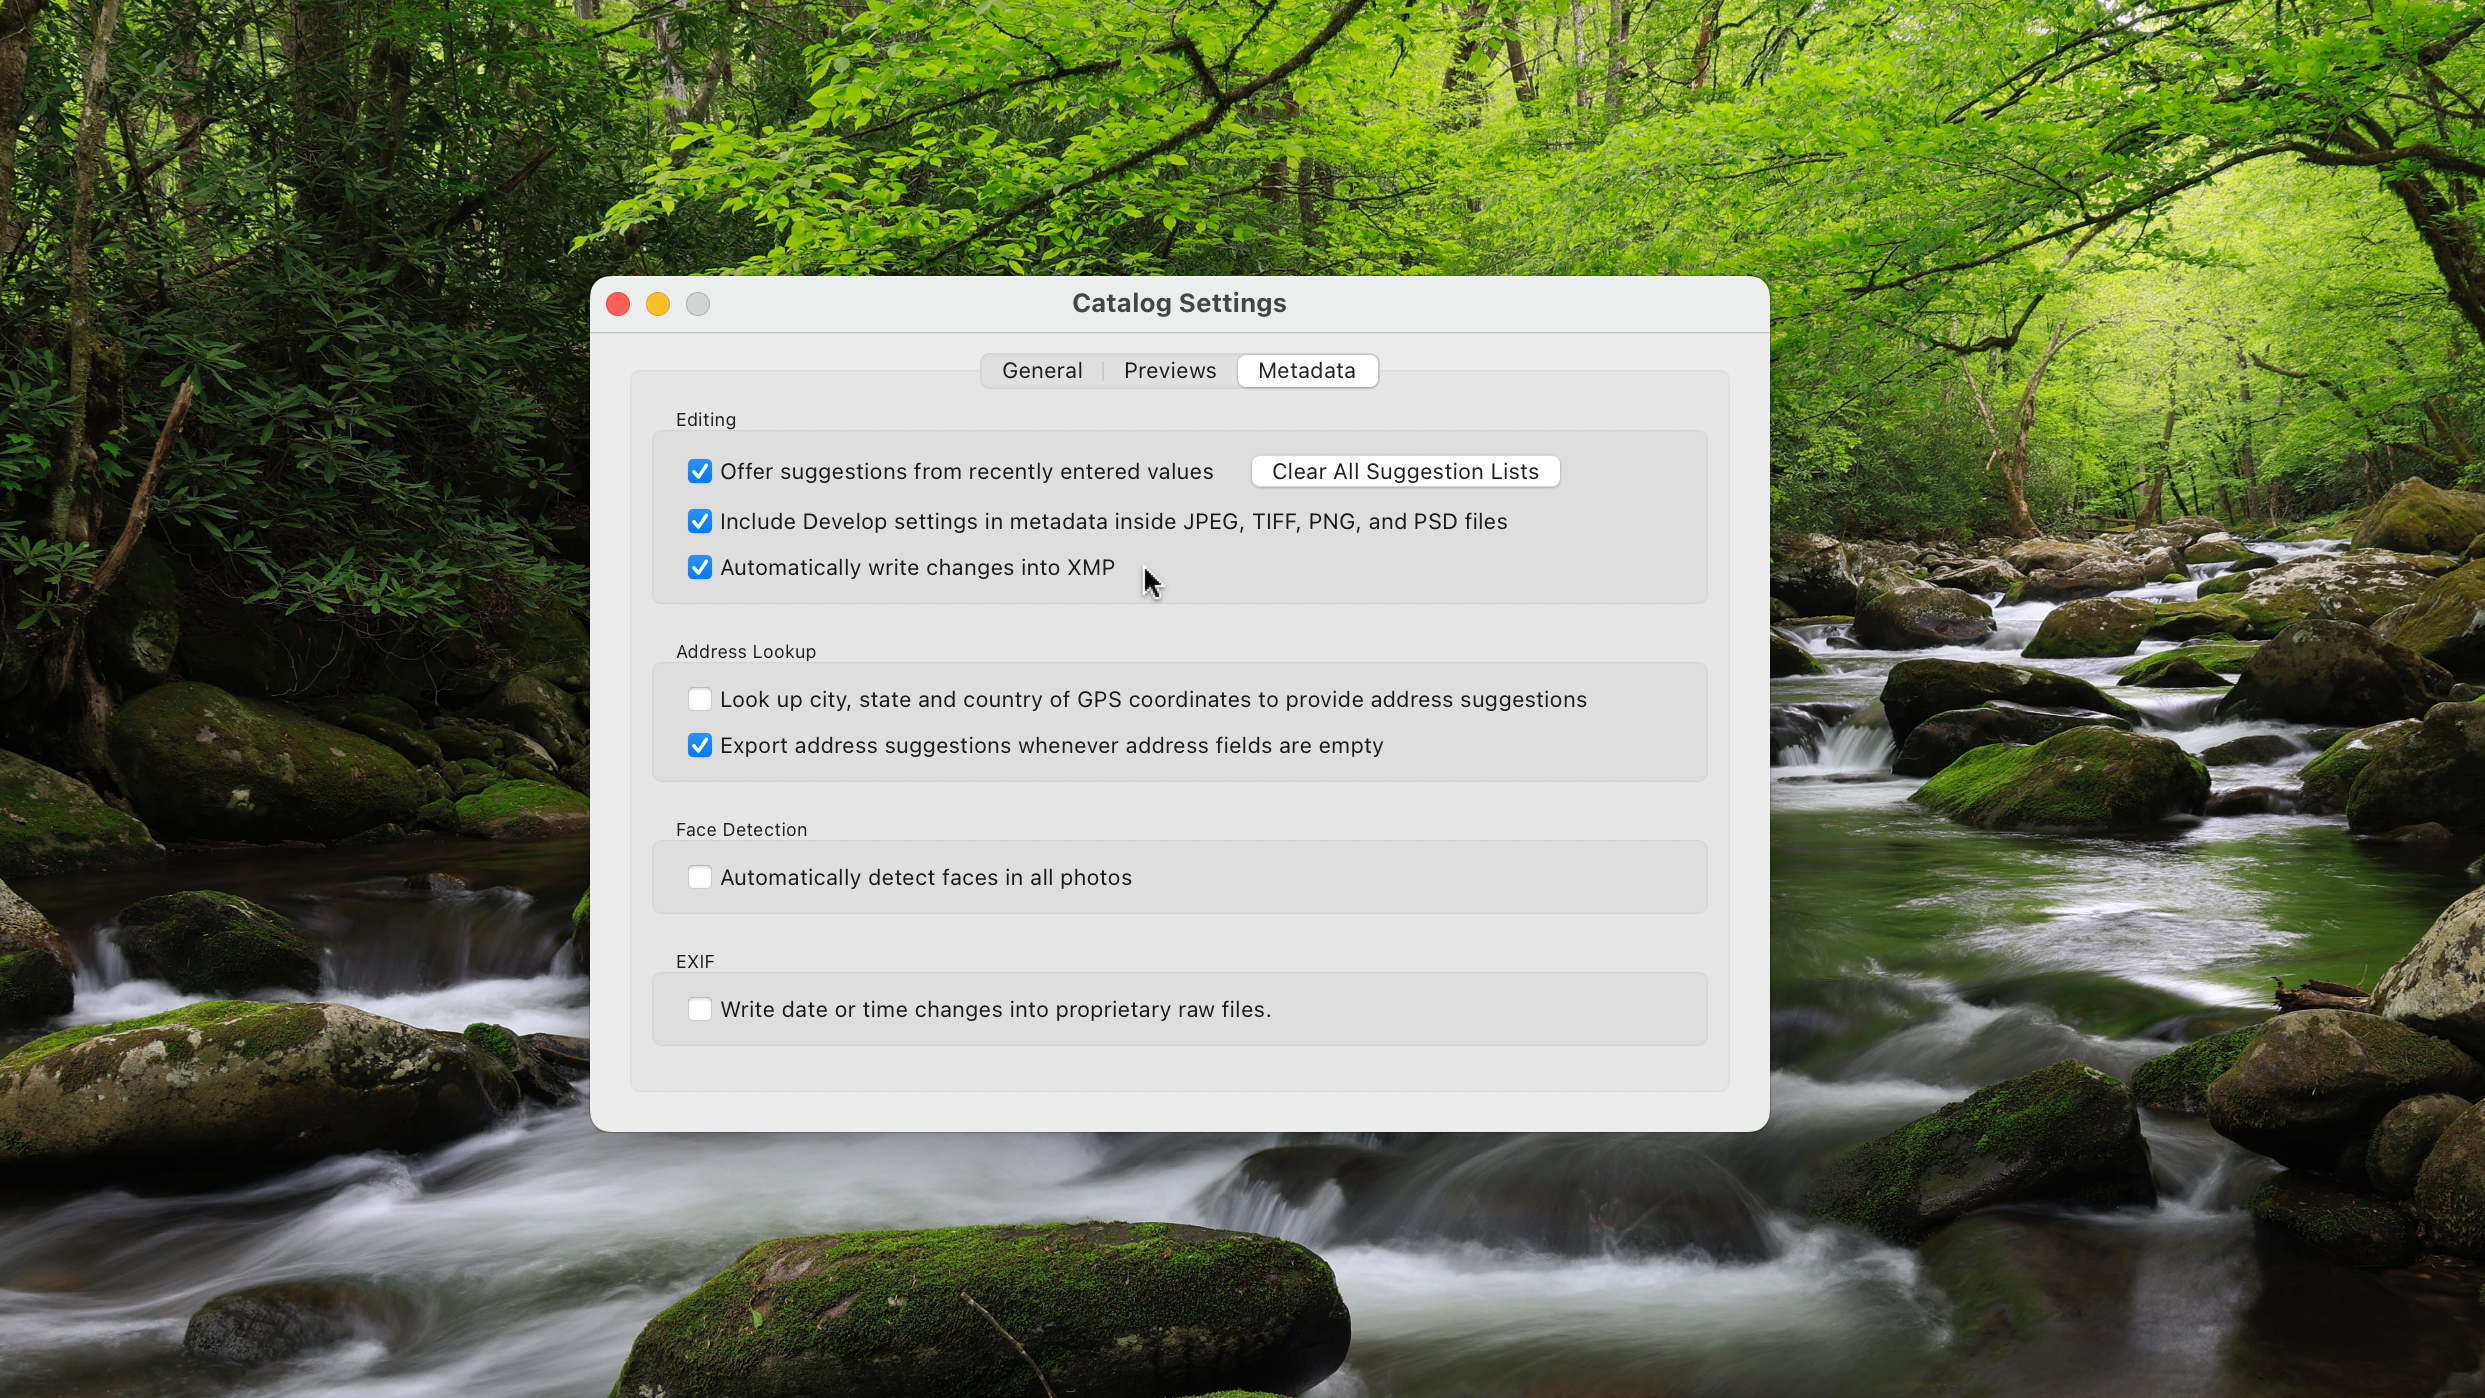The image size is (2485, 1398).
Task: Click the EXIF section heading
Action: [x=694, y=961]
